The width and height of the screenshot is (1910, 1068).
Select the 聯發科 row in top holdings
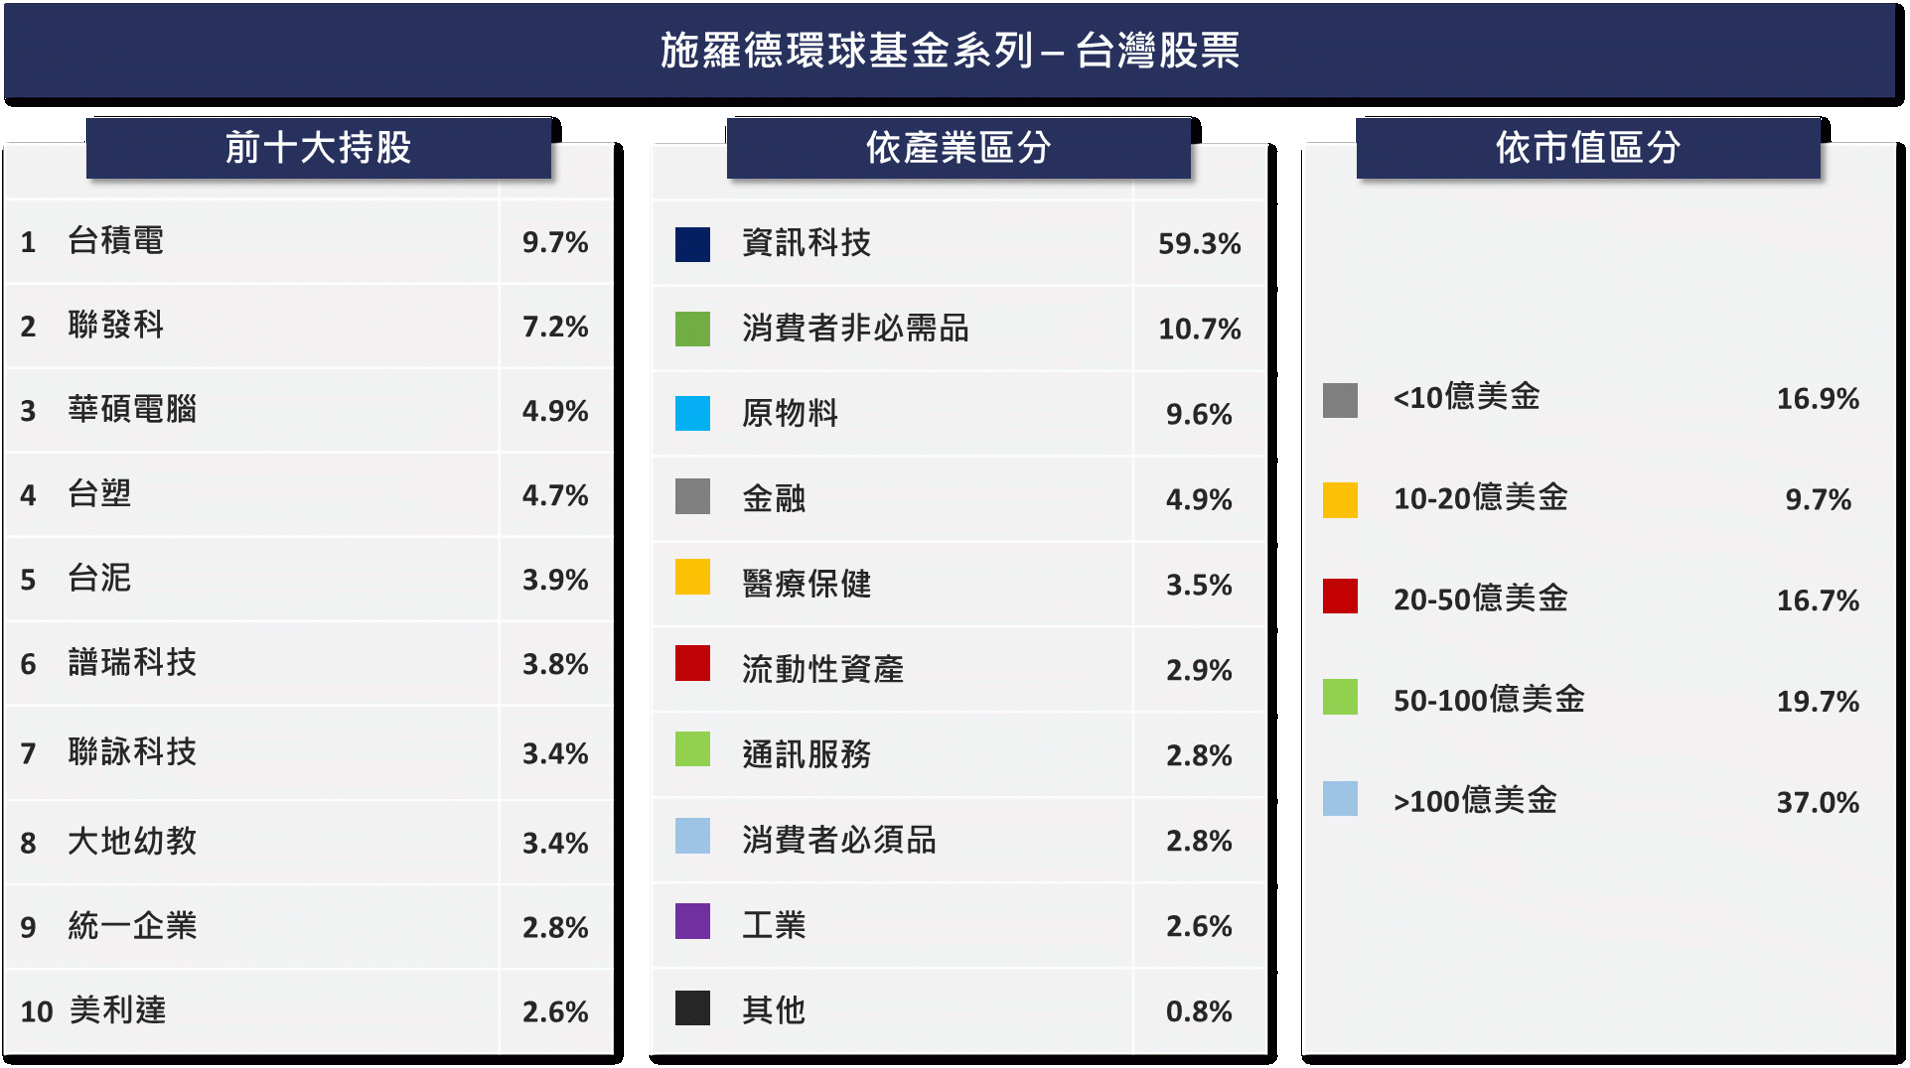coord(308,326)
